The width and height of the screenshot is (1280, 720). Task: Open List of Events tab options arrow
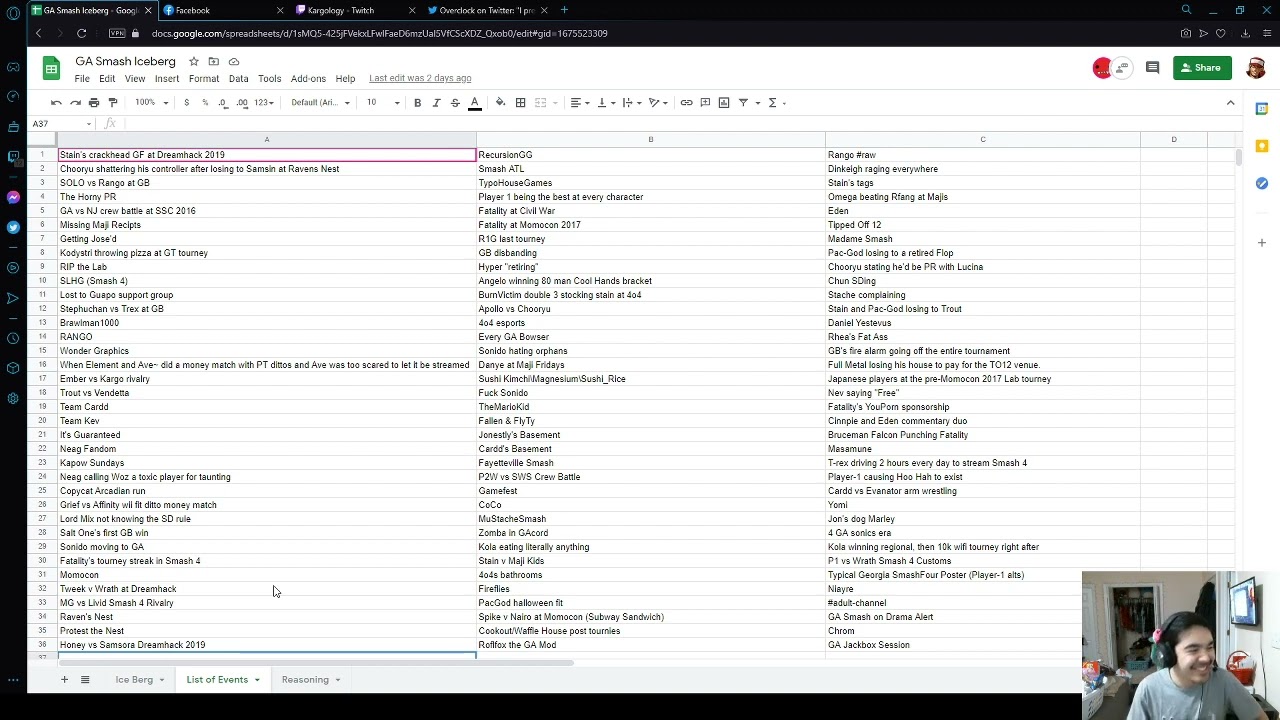pyautogui.click(x=257, y=680)
